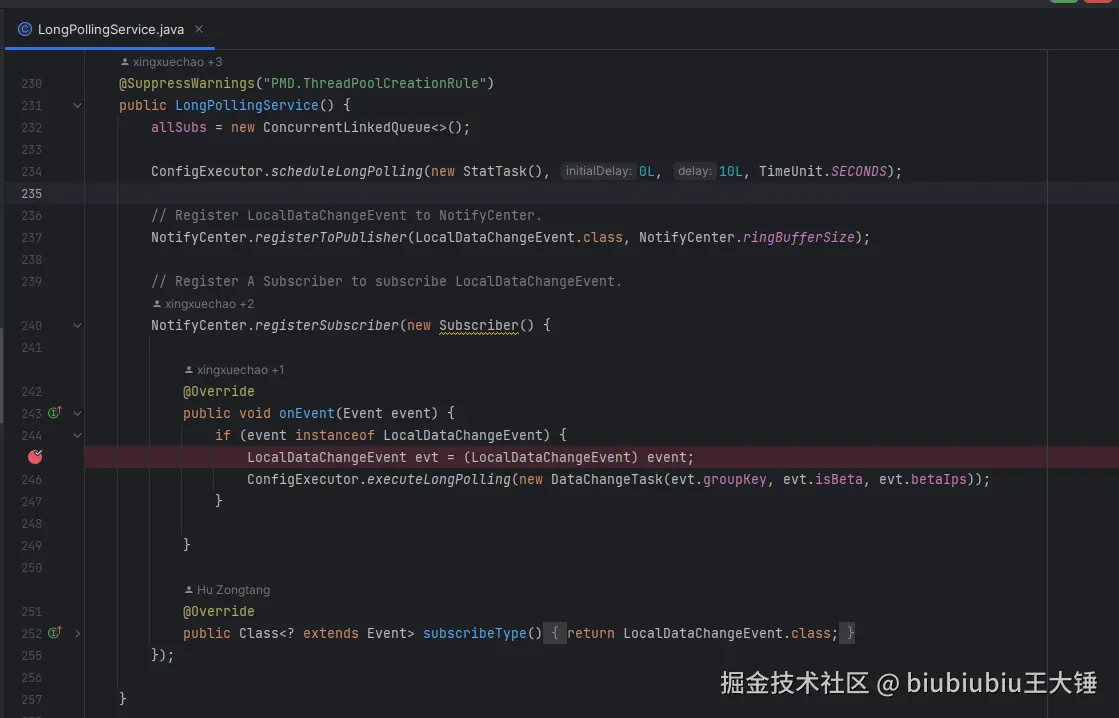Image resolution: width=1119 pixels, height=718 pixels.
Task: Click the @SuppressWarnings annotation
Action: [x=186, y=84]
